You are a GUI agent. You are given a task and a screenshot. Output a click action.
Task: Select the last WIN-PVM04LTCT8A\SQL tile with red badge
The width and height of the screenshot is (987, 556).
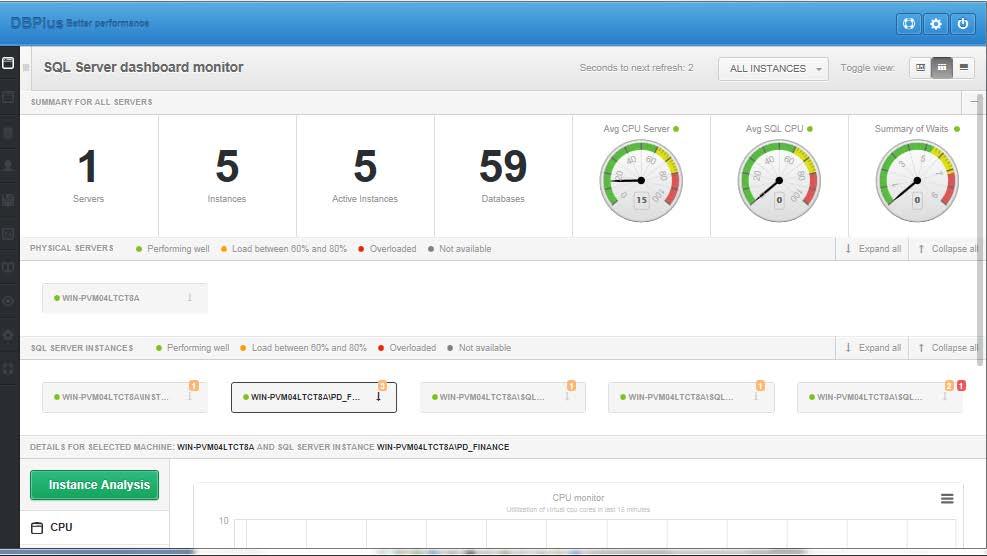879,397
